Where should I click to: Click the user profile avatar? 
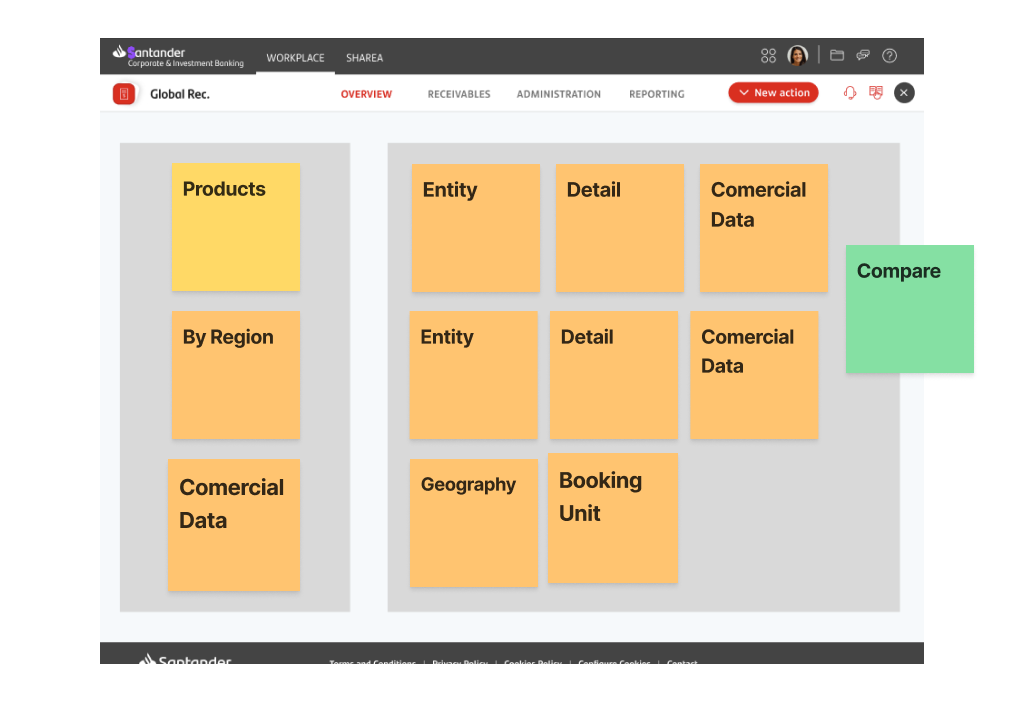tap(797, 56)
